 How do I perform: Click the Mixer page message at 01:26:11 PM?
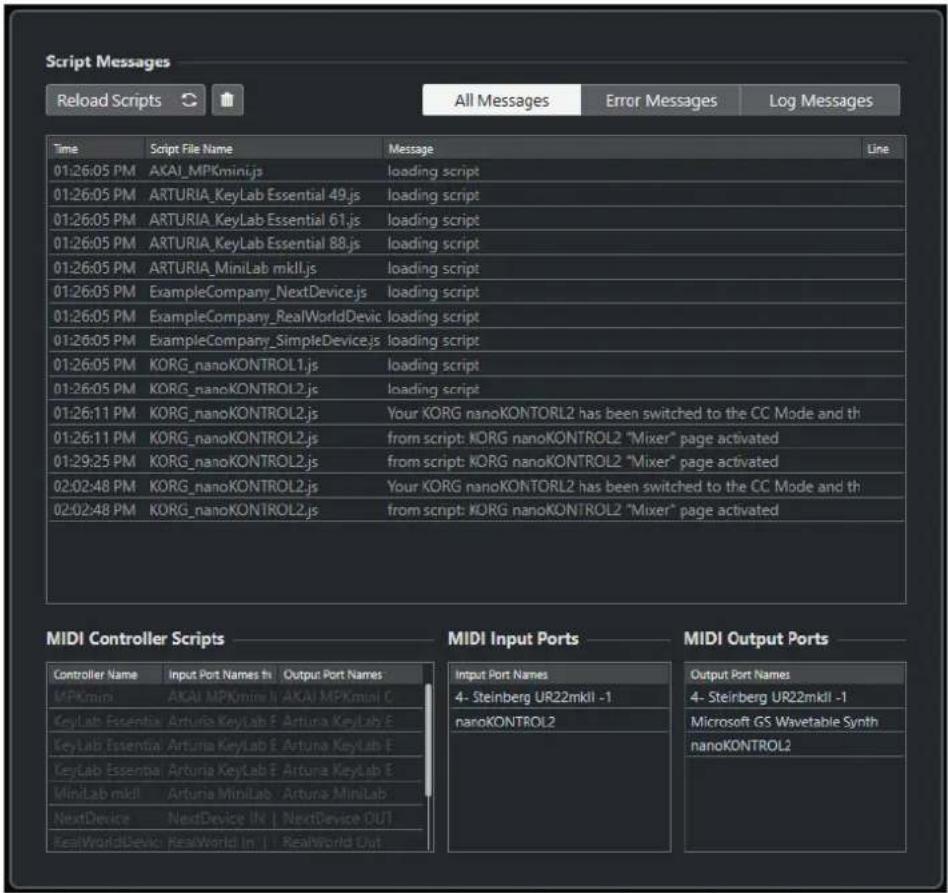tap(583, 438)
